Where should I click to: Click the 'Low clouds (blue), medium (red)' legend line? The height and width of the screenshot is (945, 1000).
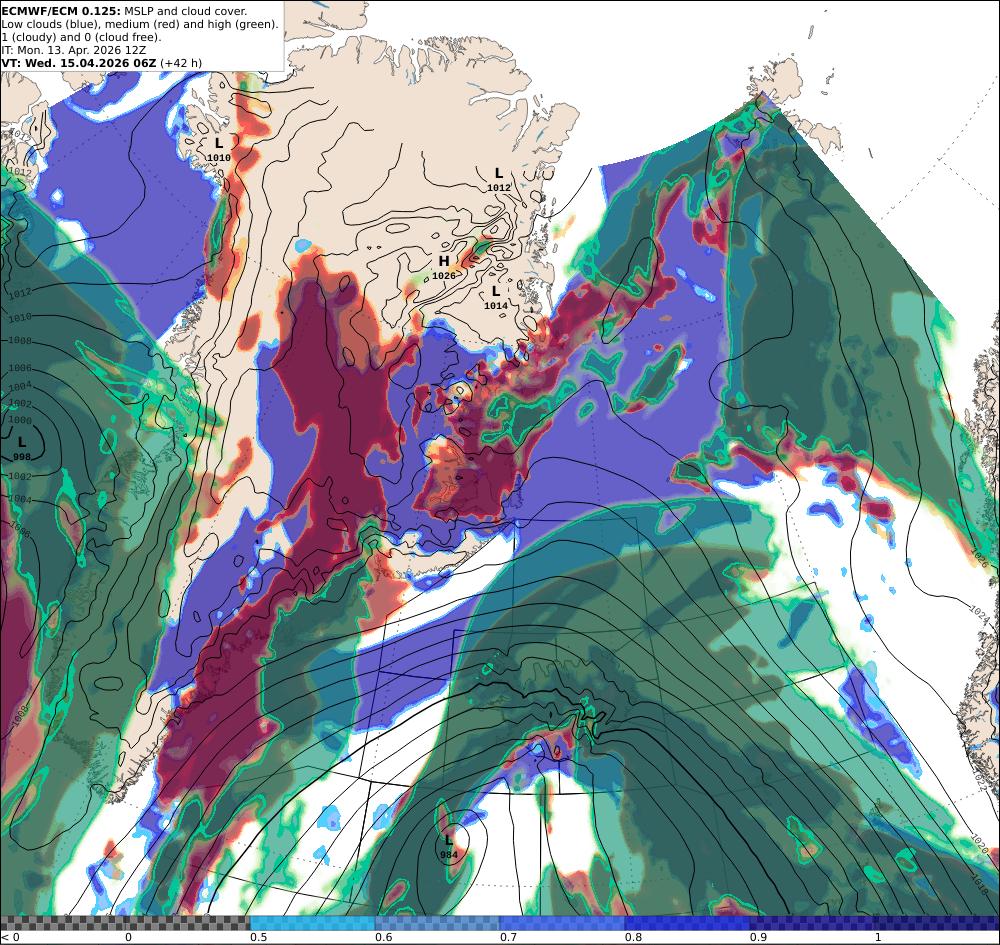(x=139, y=24)
